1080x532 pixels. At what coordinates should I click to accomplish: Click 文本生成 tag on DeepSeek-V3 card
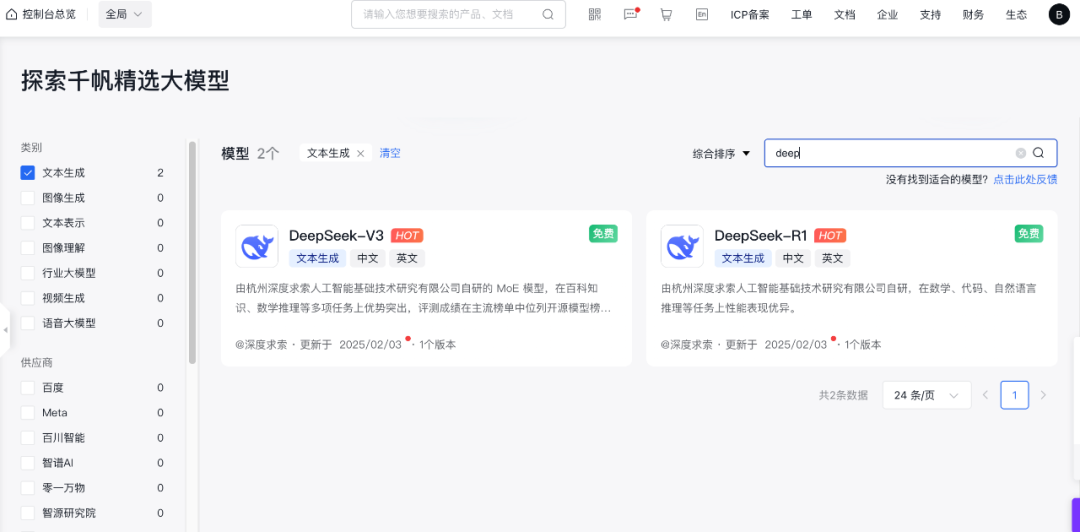pyautogui.click(x=318, y=258)
